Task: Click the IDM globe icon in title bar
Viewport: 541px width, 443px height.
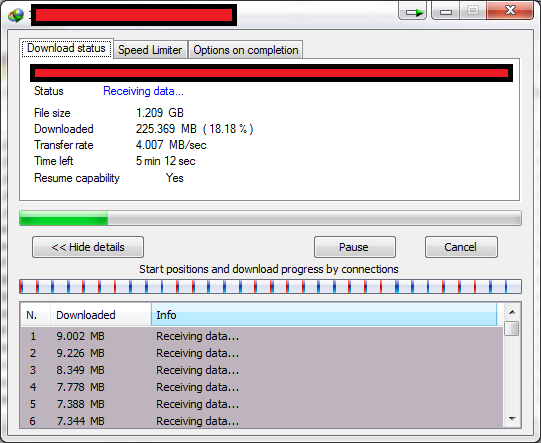Action: coord(16,15)
